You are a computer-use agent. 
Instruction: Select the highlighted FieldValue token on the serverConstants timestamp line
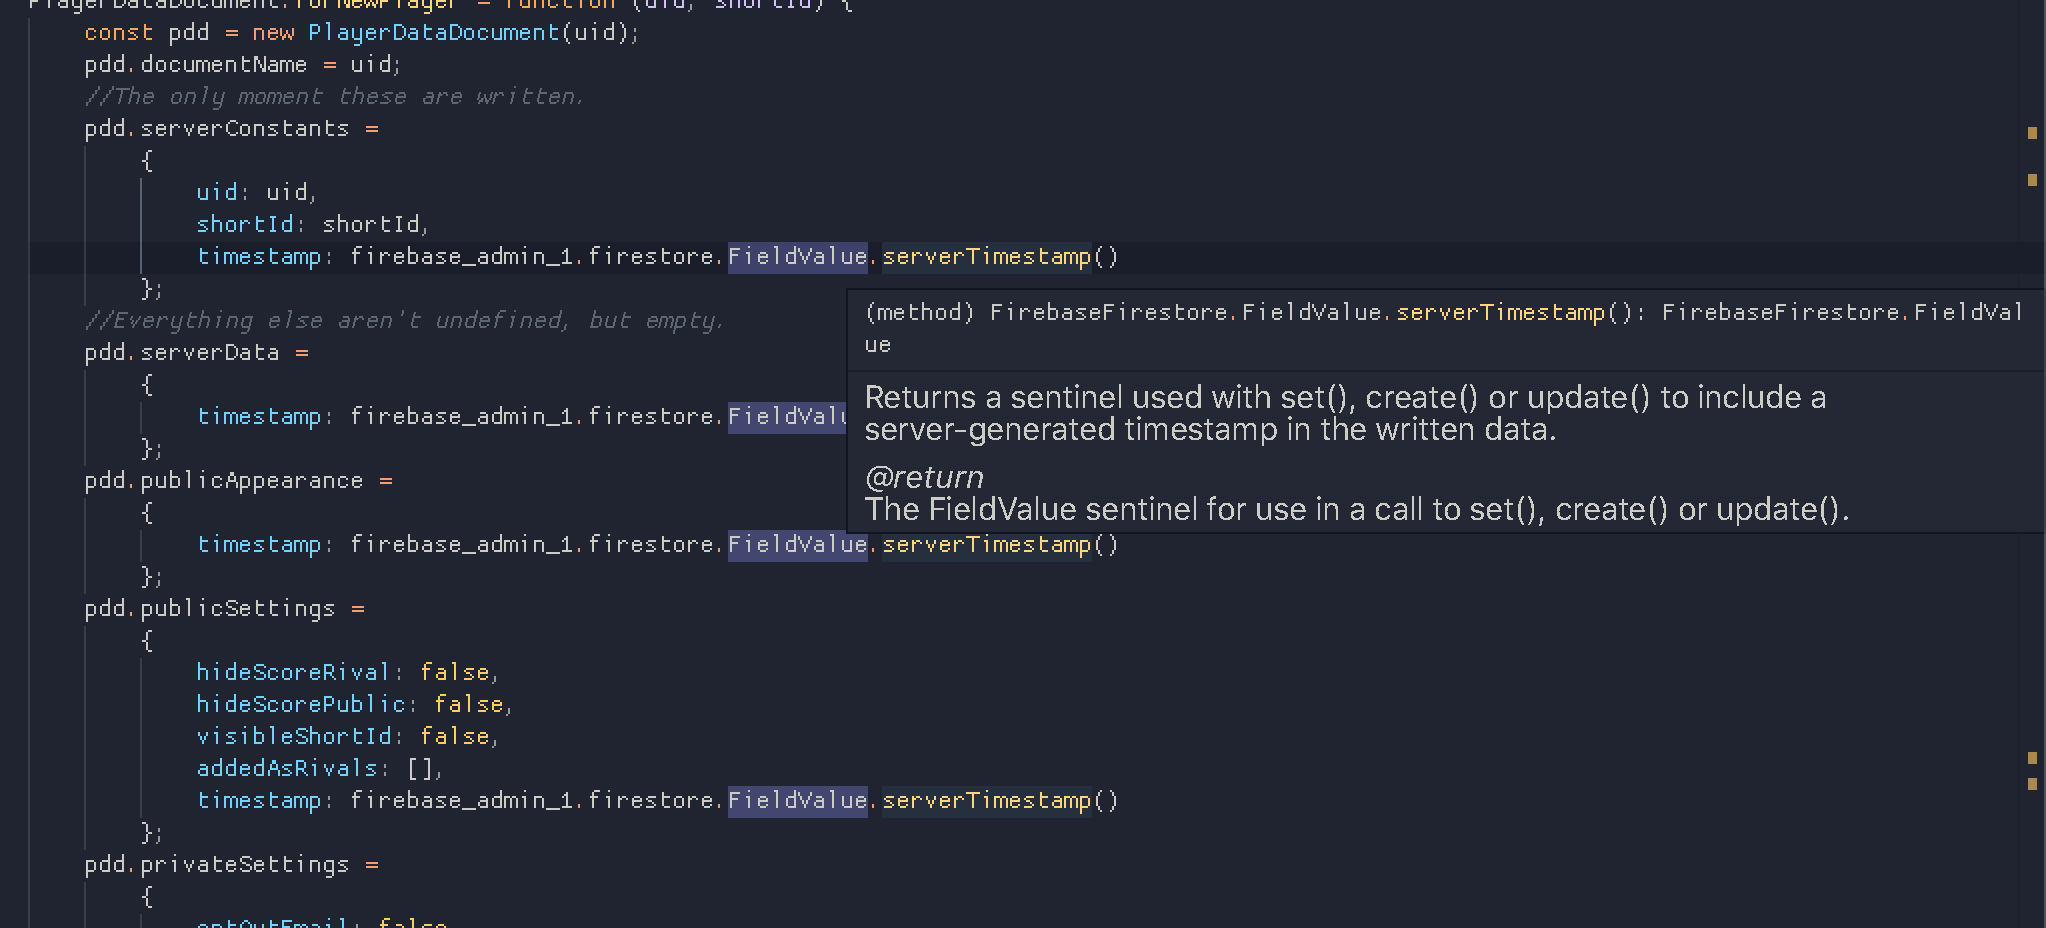coord(797,256)
